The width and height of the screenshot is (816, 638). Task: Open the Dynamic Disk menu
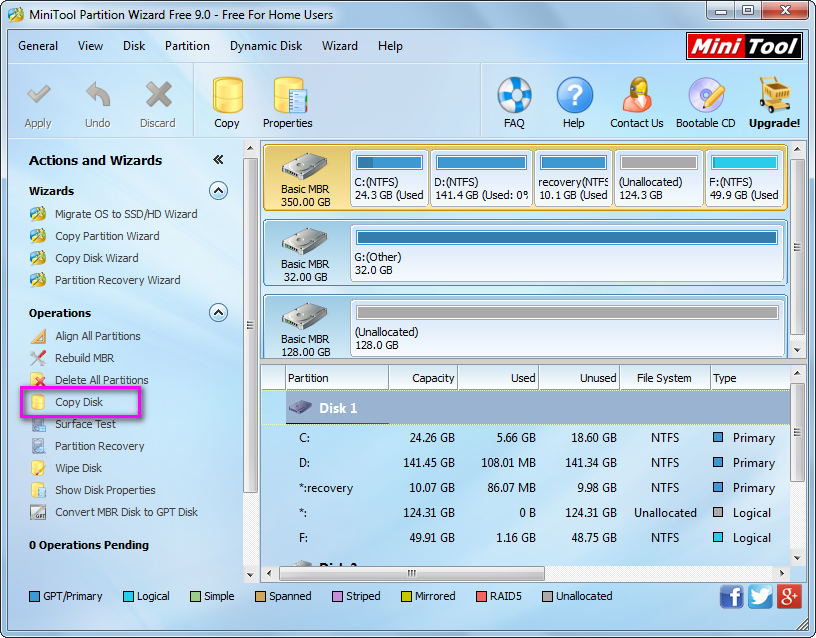tap(266, 46)
